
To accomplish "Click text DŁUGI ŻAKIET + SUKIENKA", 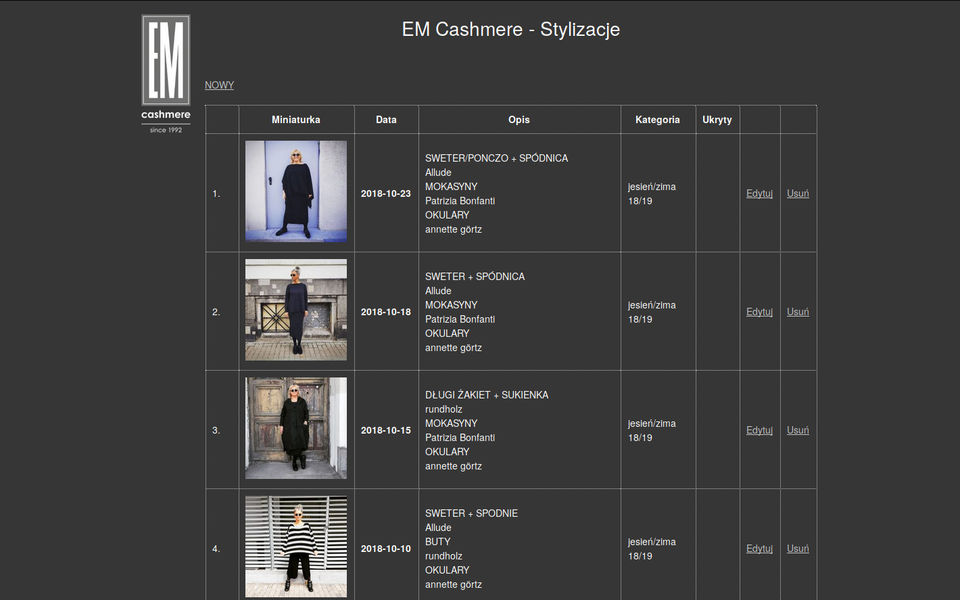I will click(487, 395).
